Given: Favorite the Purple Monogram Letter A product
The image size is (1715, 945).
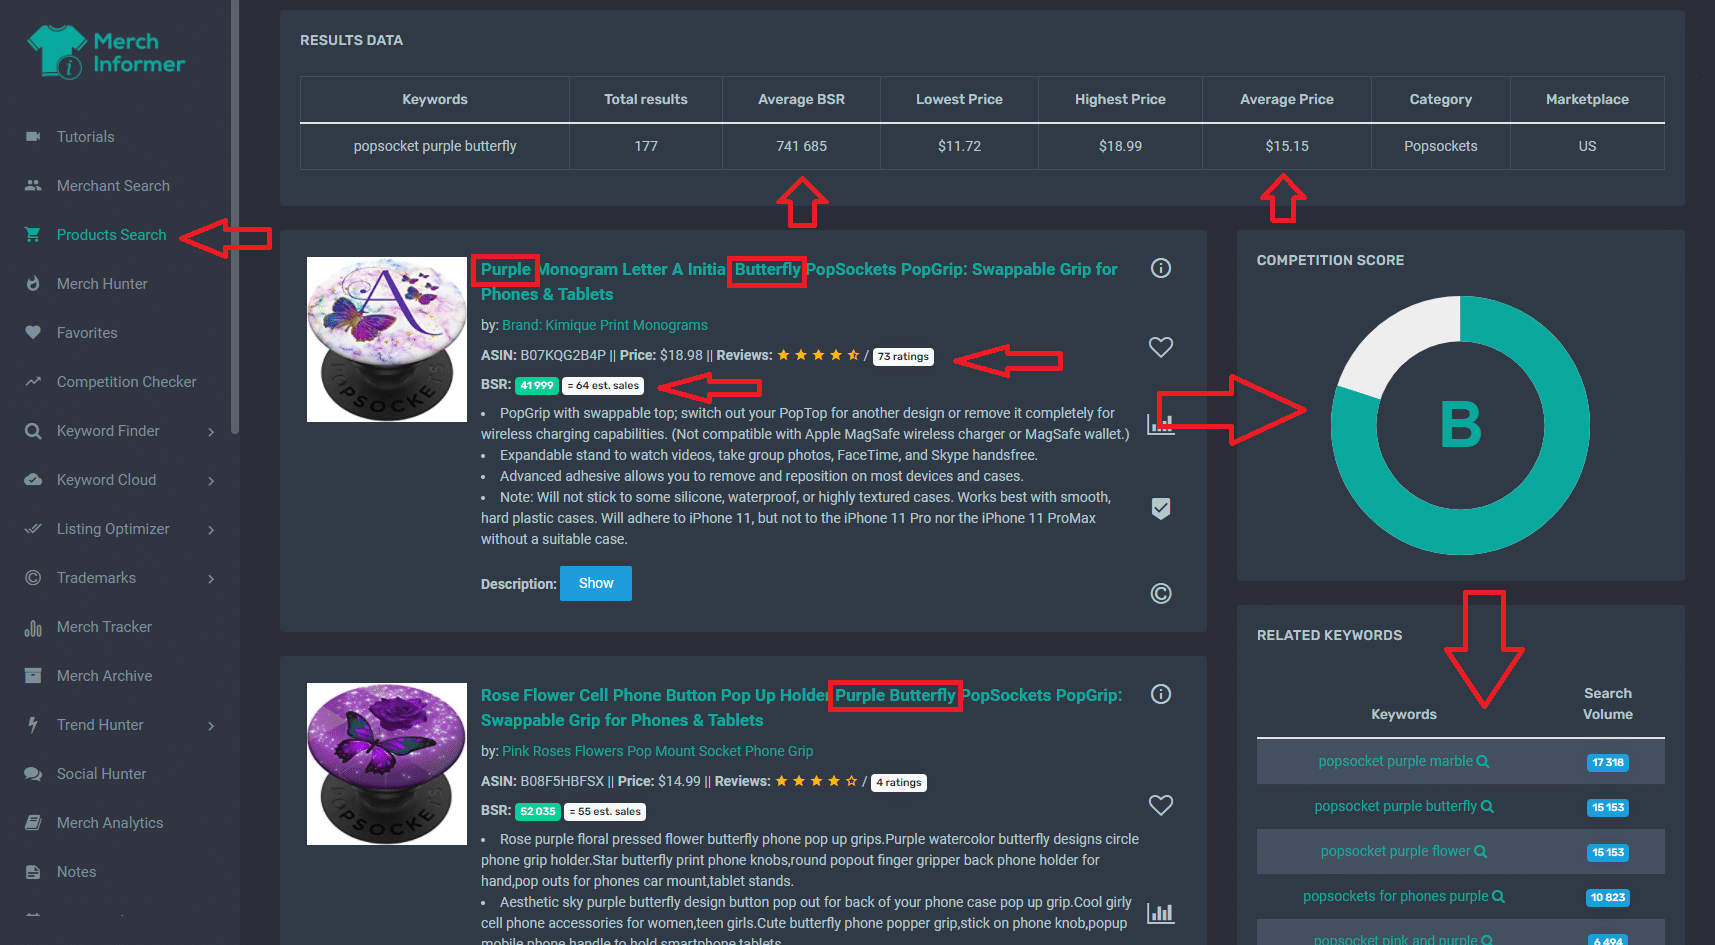Looking at the screenshot, I should tap(1161, 347).
